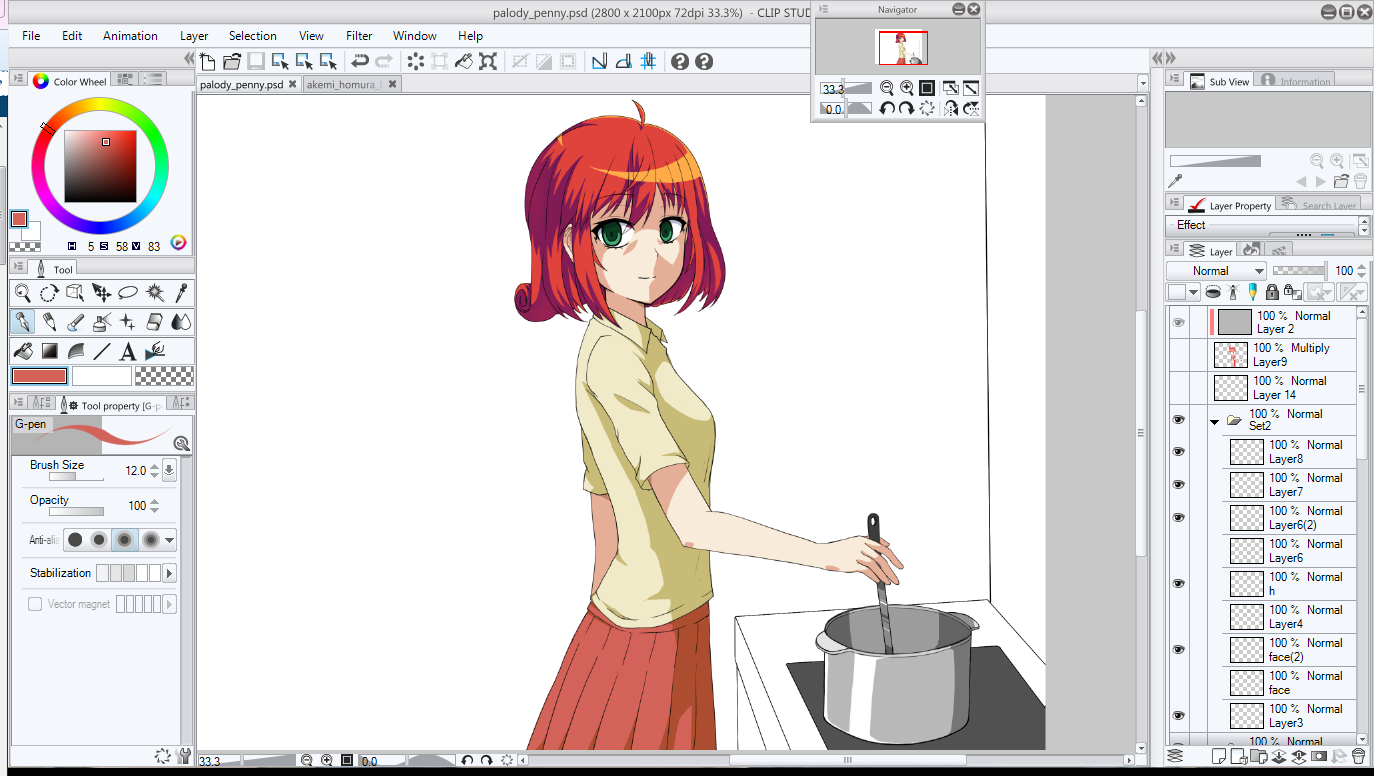Open the Animation menu
Screen dimensions: 1374x776
pyautogui.click(x=130, y=35)
